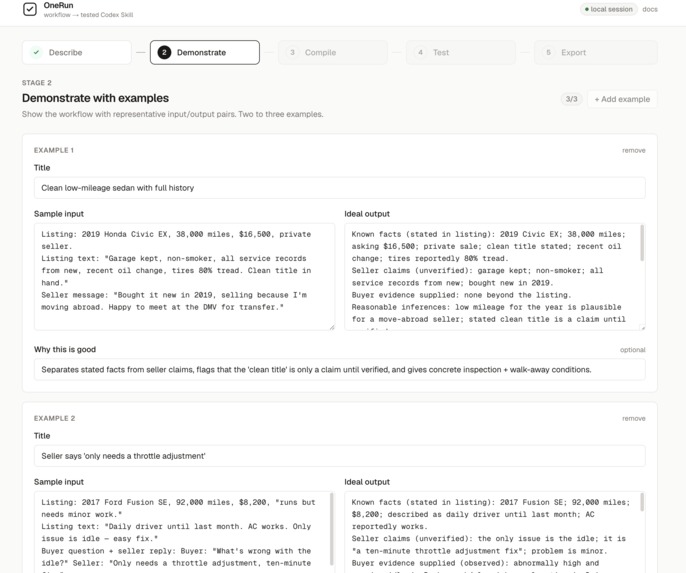
Task: Click the Why this is good label
Action: pyautogui.click(x=65, y=349)
